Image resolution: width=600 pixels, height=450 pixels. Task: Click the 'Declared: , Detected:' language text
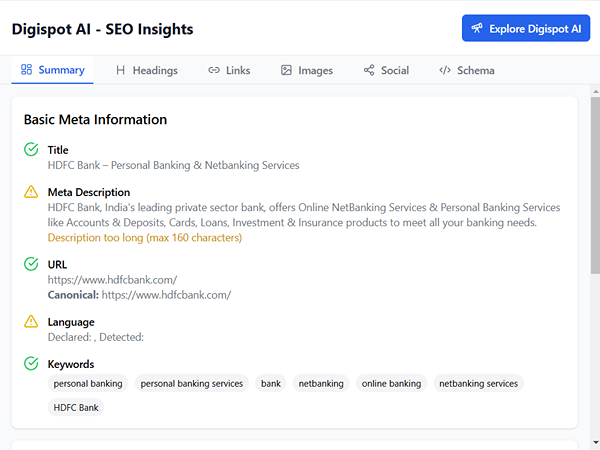click(96, 337)
